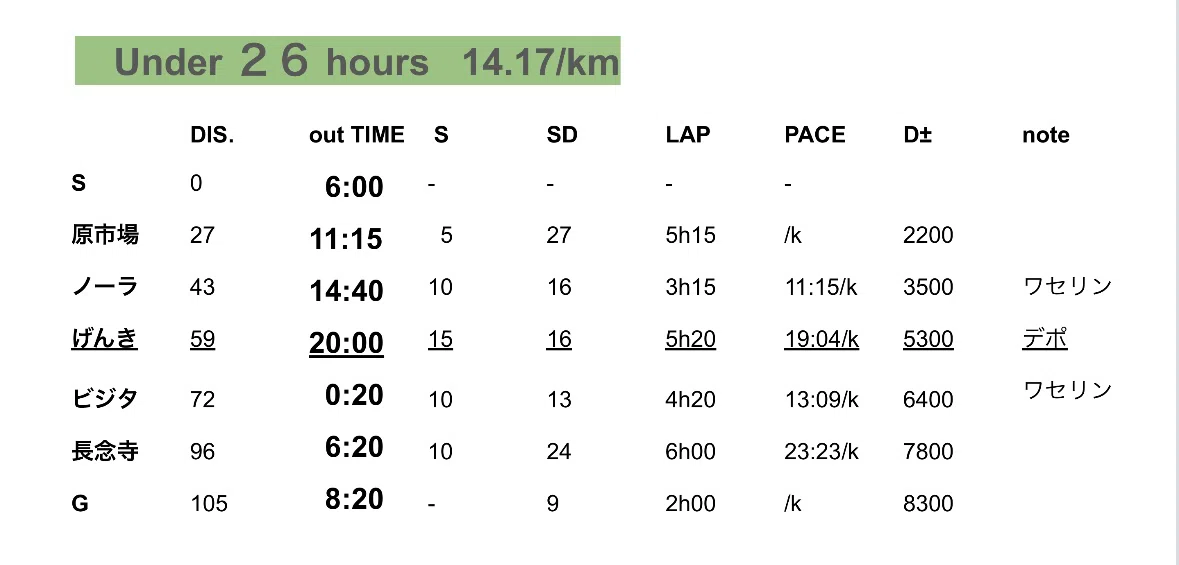1179x565 pixels.
Task: Click the underlined 5300 elevation value
Action: [928, 340]
